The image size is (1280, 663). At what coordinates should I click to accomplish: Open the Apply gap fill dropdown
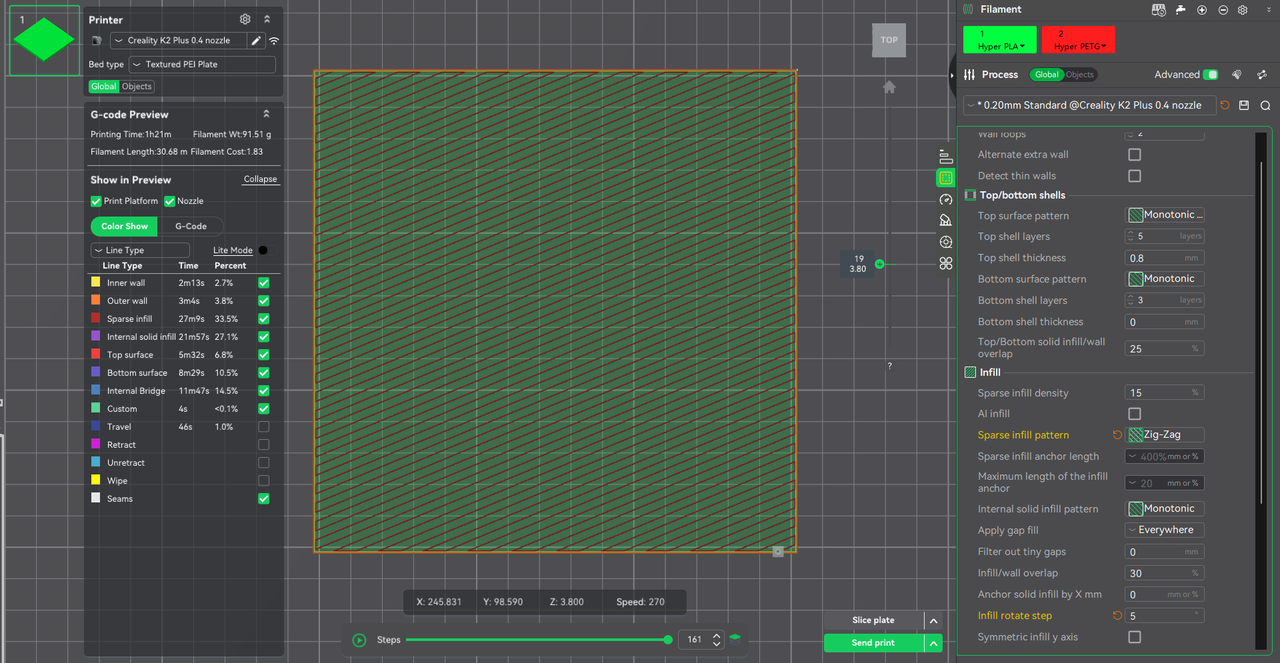(1164, 530)
